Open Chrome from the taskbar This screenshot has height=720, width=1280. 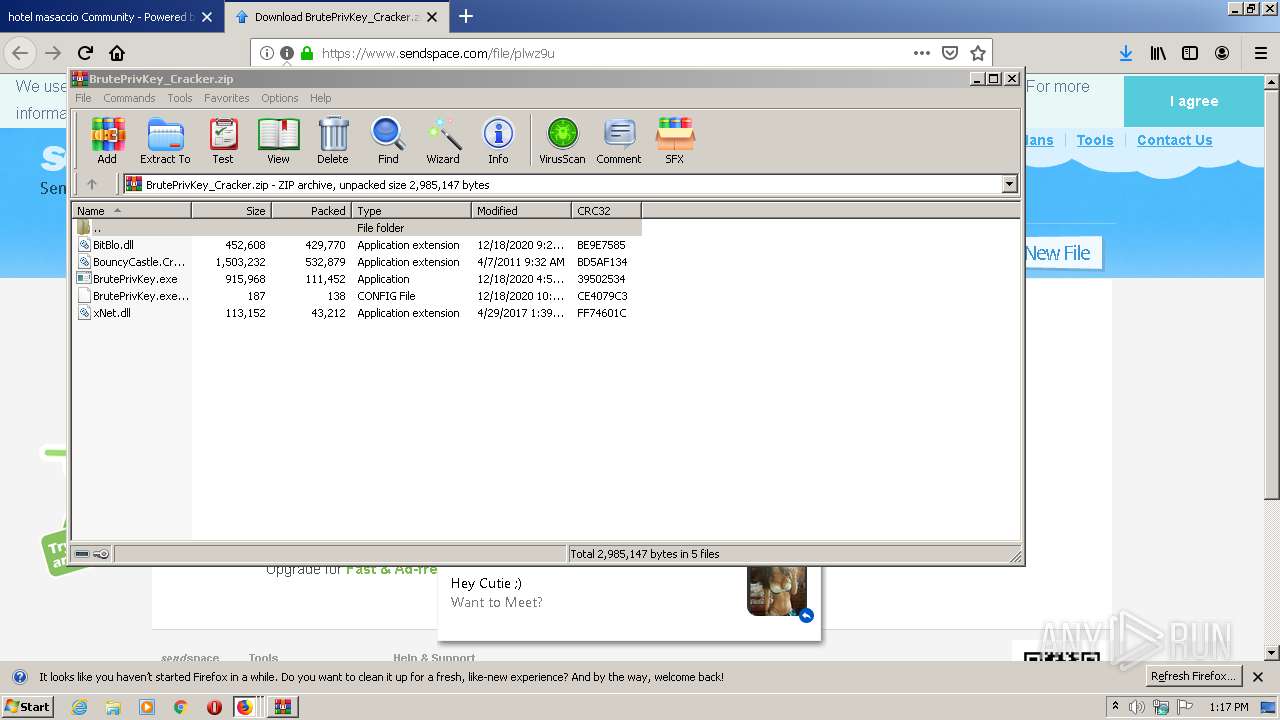(x=180, y=707)
